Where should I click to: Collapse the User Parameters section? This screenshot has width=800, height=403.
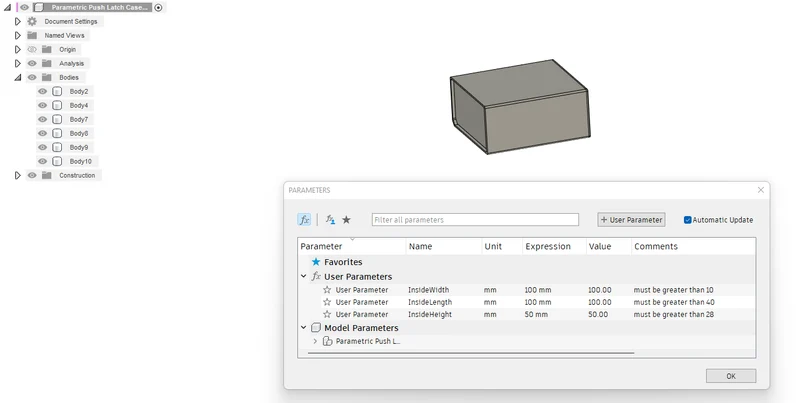pyautogui.click(x=304, y=276)
